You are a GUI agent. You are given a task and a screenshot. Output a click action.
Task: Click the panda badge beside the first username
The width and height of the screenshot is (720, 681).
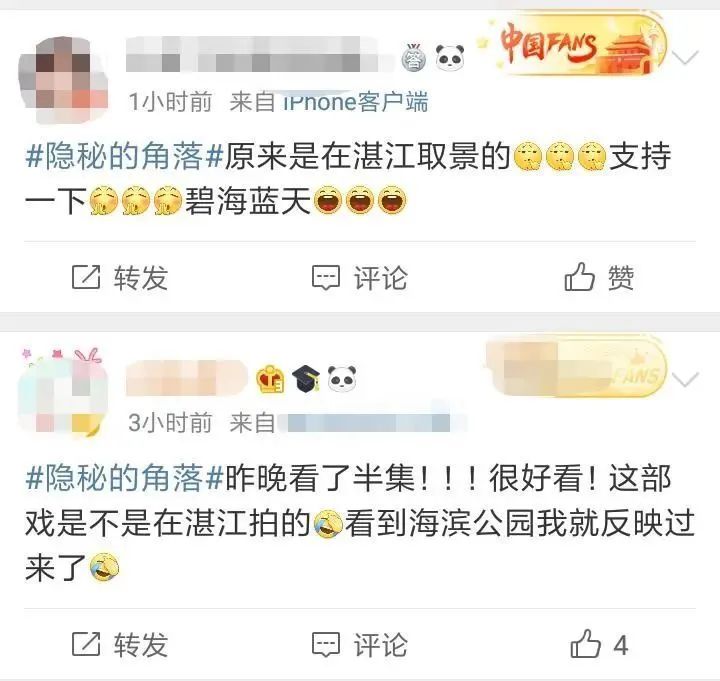(449, 58)
